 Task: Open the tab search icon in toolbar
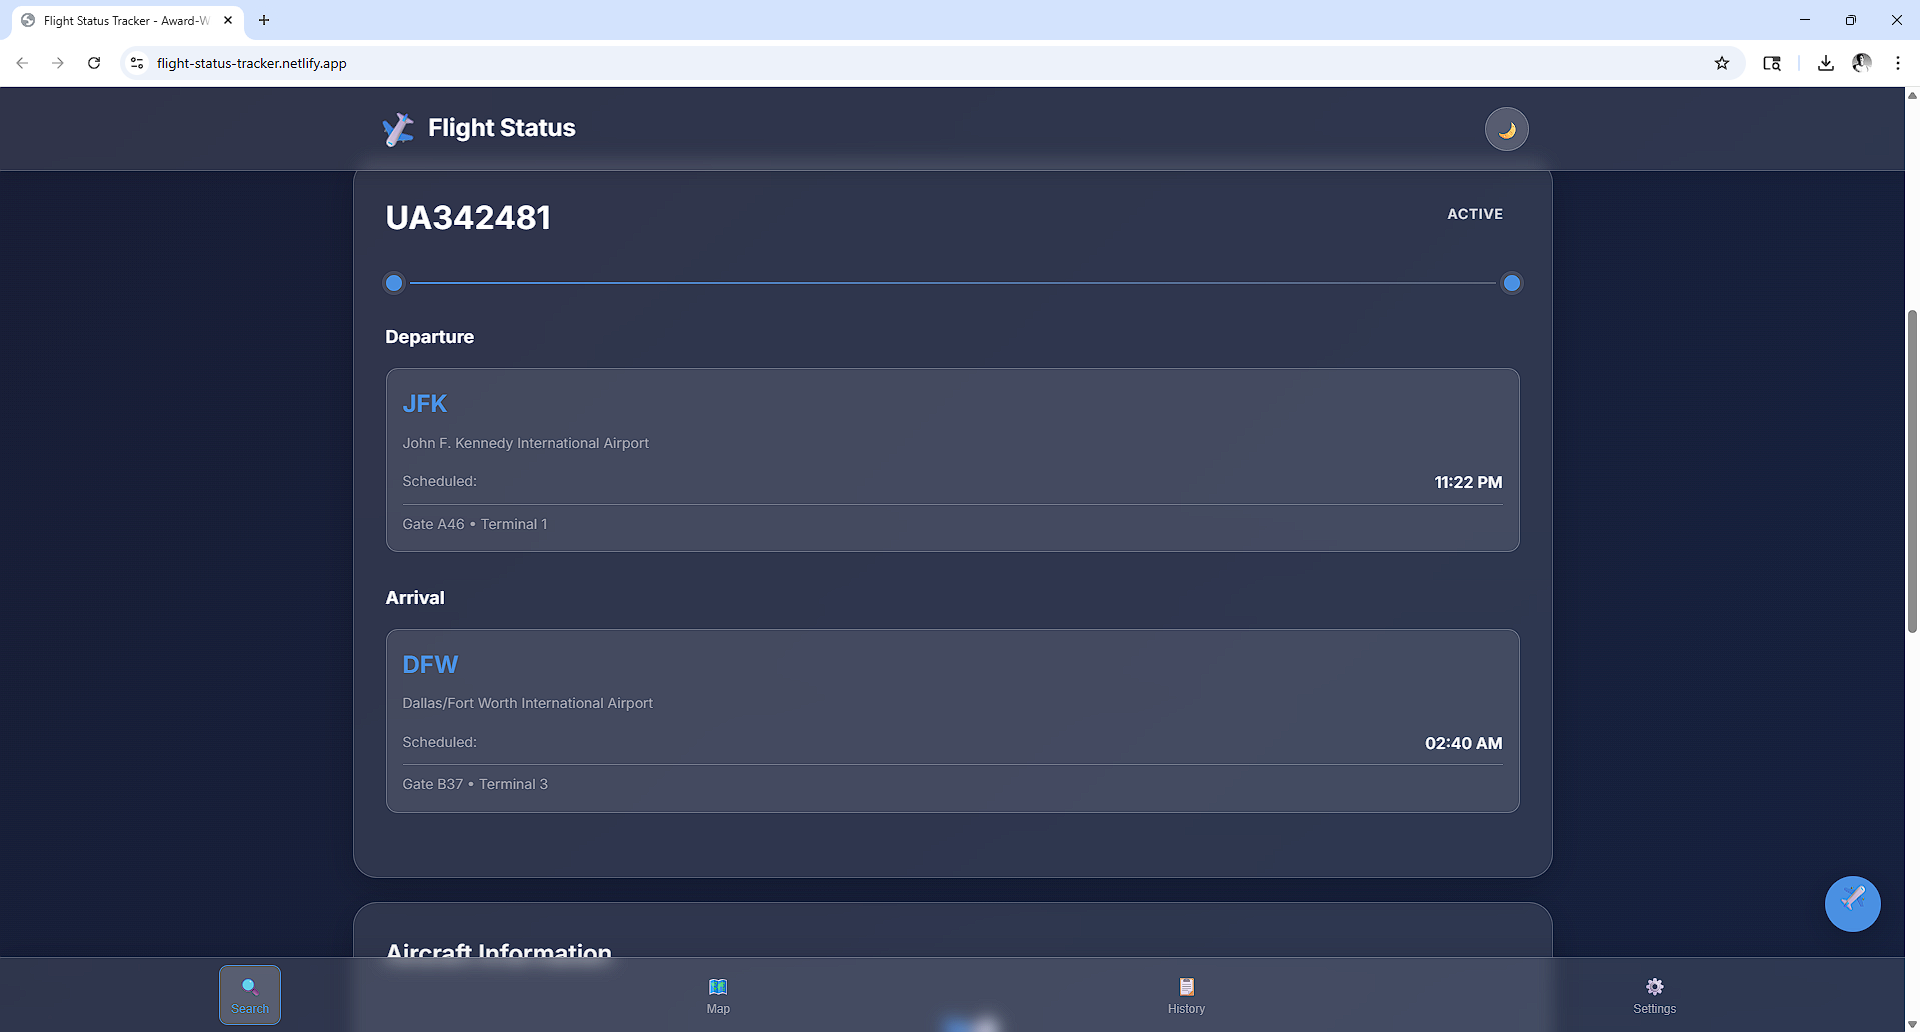click(1771, 63)
